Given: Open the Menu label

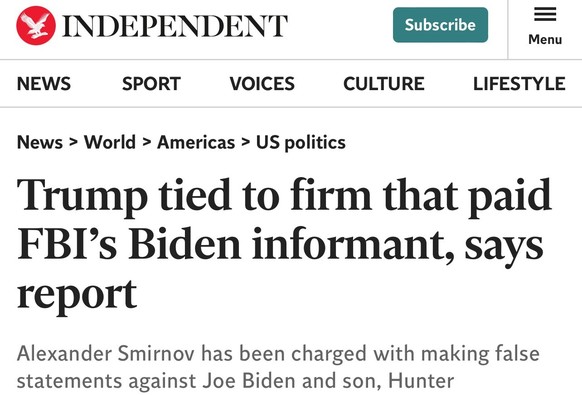Looking at the screenshot, I should (x=545, y=39).
